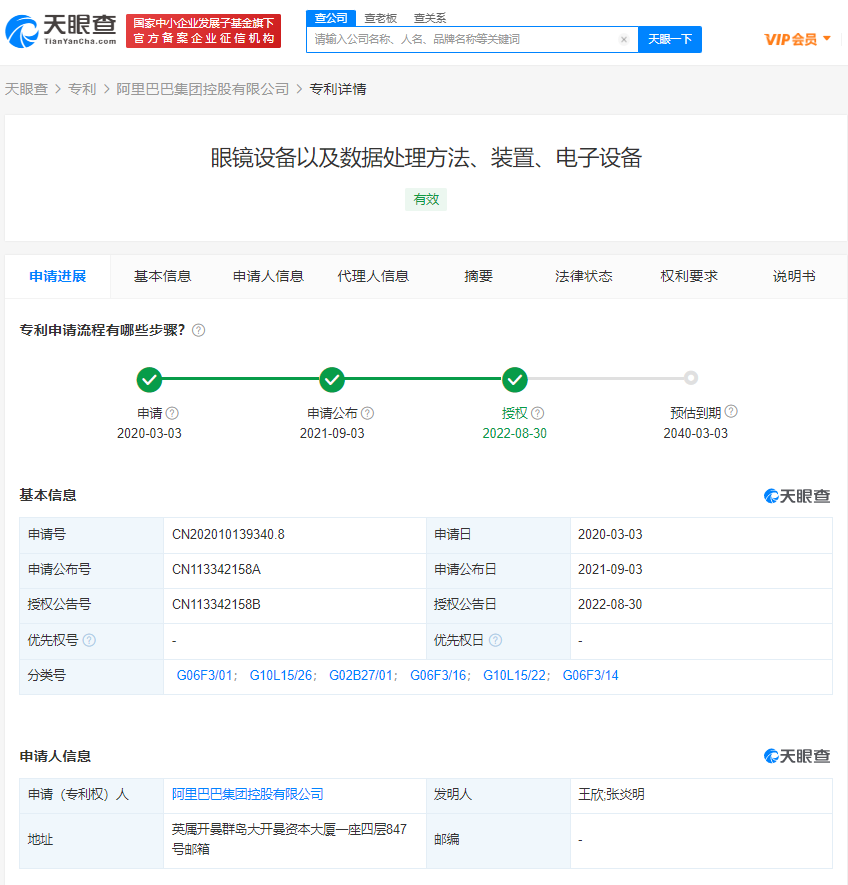This screenshot has width=848, height=885.
Task: Click the 专利 breadcrumb link
Action: click(82, 89)
